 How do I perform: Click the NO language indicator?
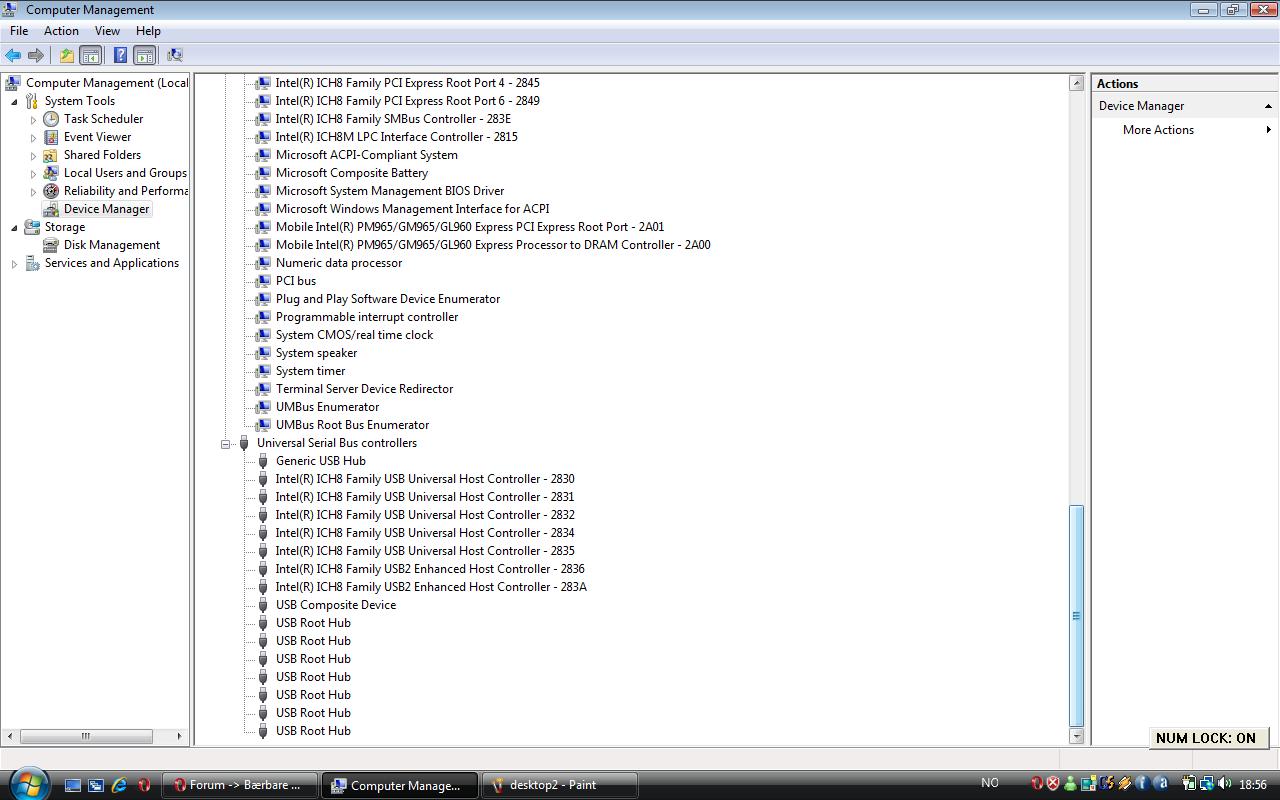(990, 784)
